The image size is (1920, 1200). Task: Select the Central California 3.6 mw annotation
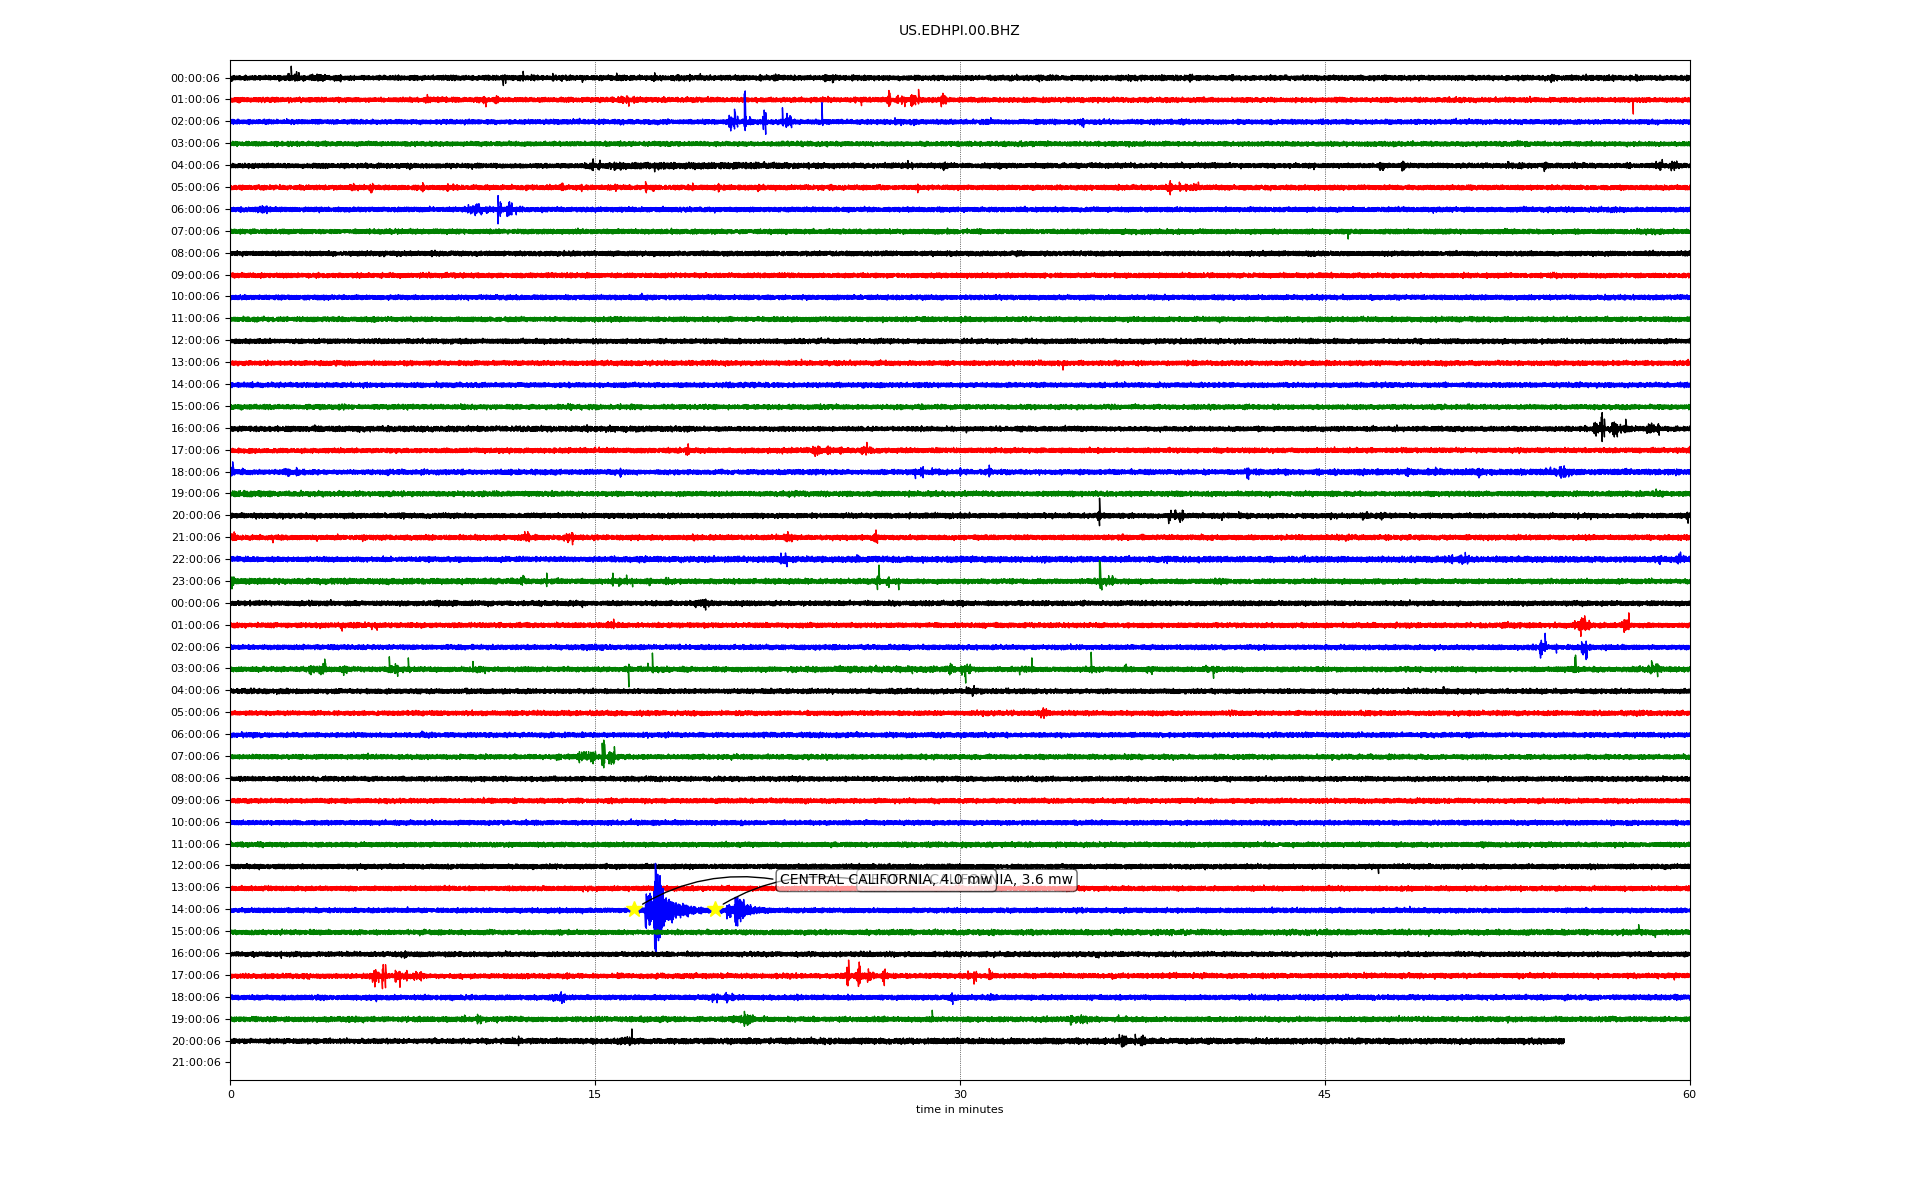click(1036, 880)
